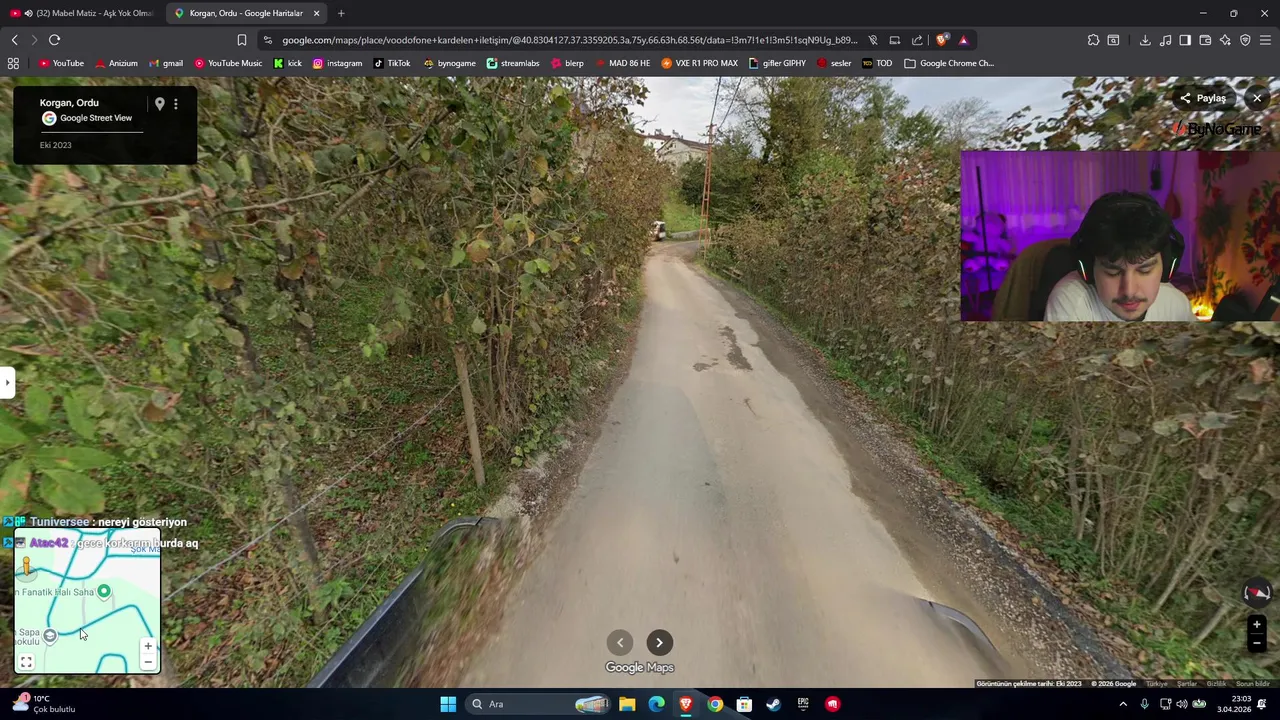Zoom in the Street View image
Image resolution: width=1280 pixels, height=720 pixels.
pyautogui.click(x=1257, y=625)
